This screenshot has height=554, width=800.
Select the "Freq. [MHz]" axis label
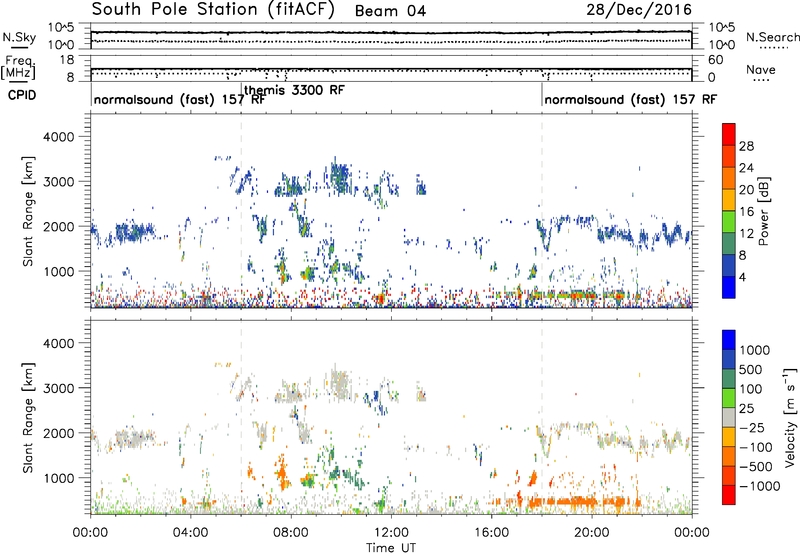coord(19,67)
